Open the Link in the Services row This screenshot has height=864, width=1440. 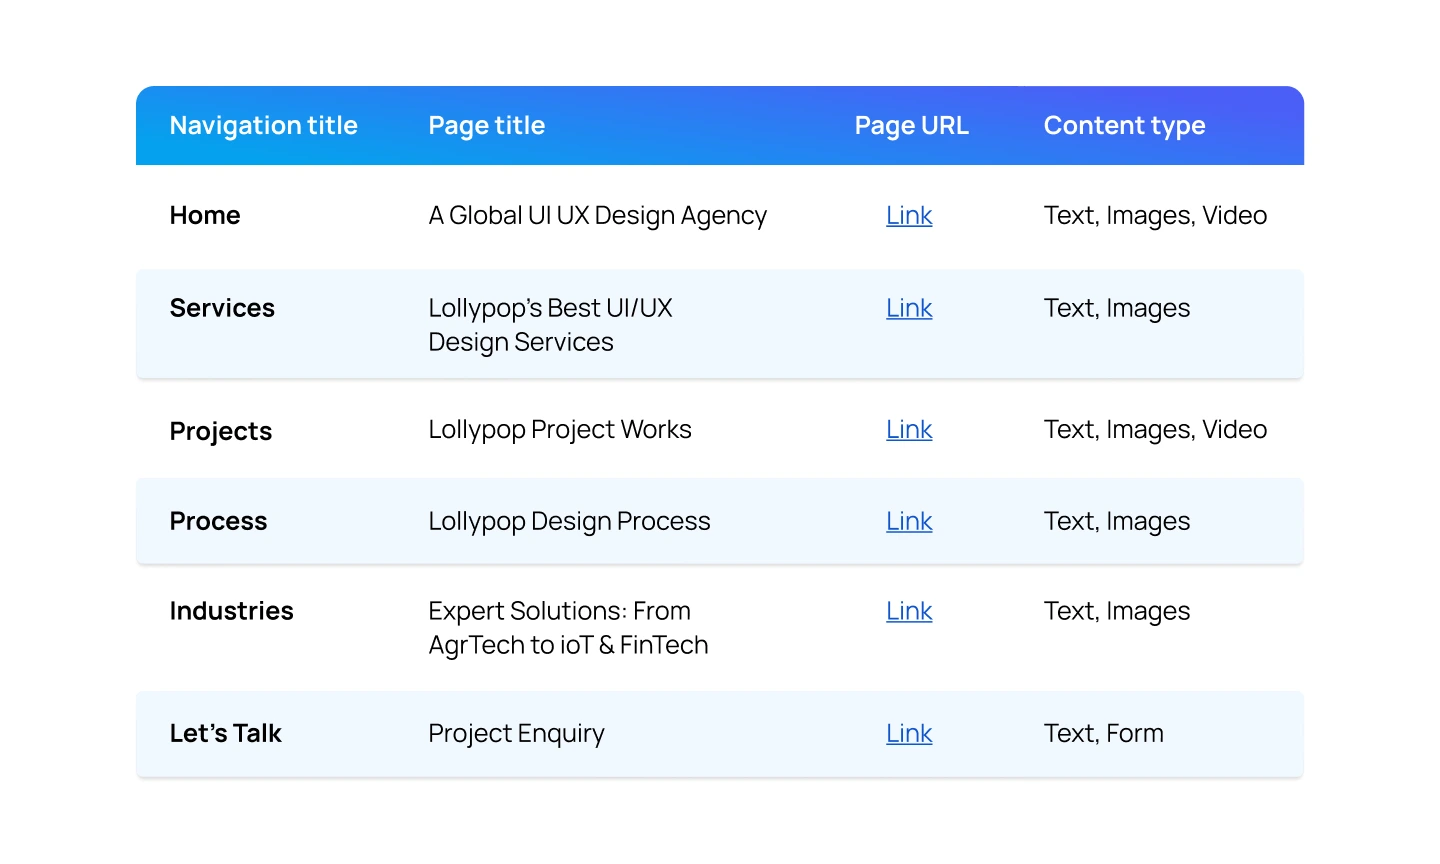[x=909, y=309]
